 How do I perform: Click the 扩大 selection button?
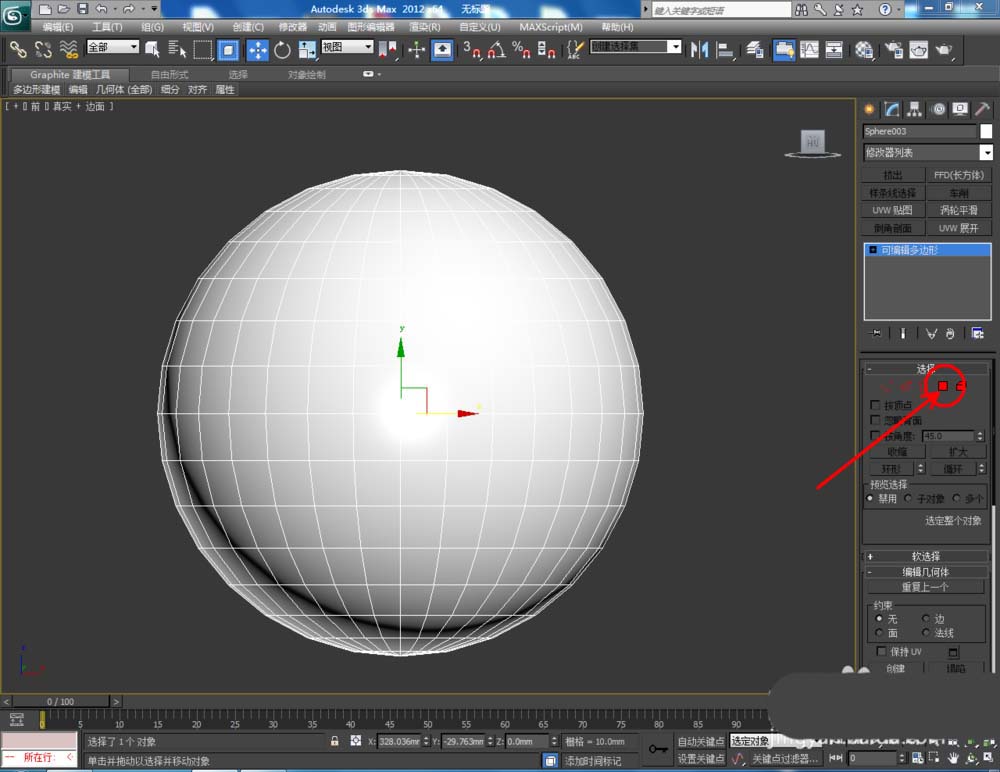pos(957,452)
